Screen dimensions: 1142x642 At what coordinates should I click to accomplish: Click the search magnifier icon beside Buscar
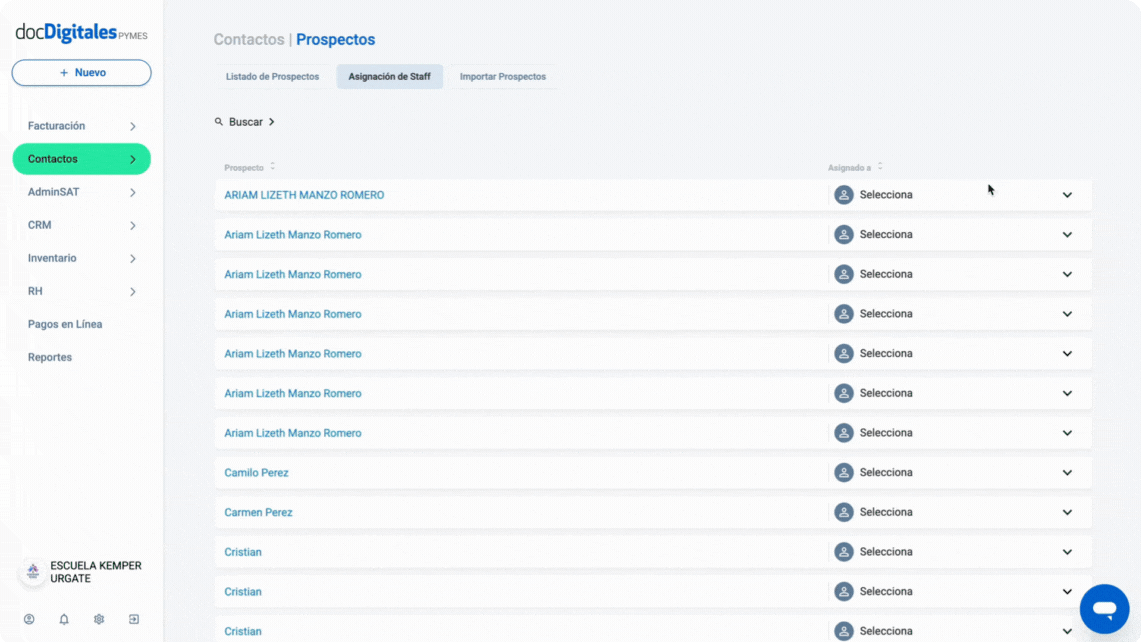point(218,122)
